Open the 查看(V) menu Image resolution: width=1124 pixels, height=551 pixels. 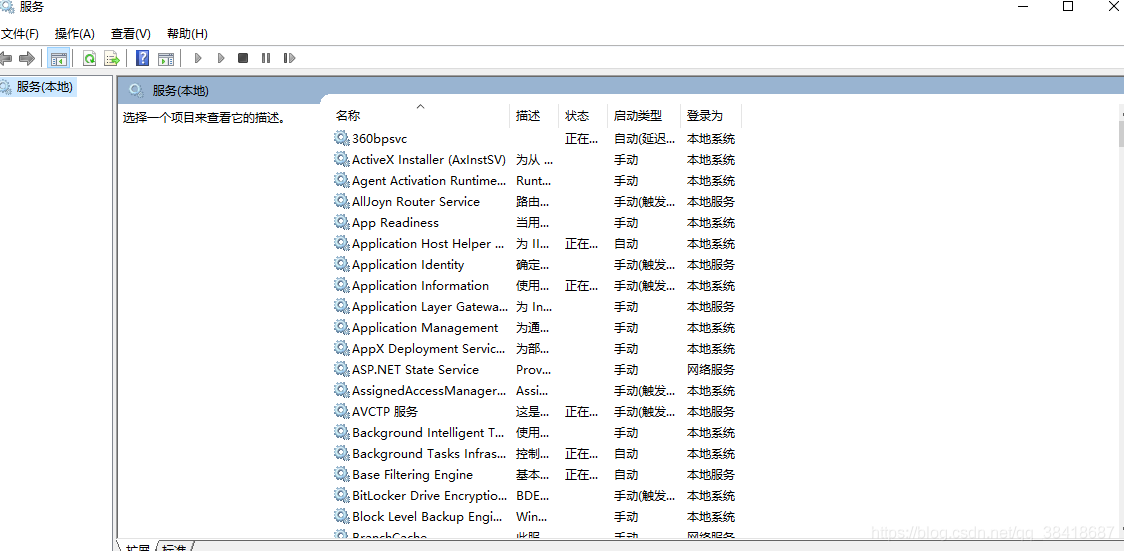[x=130, y=34]
